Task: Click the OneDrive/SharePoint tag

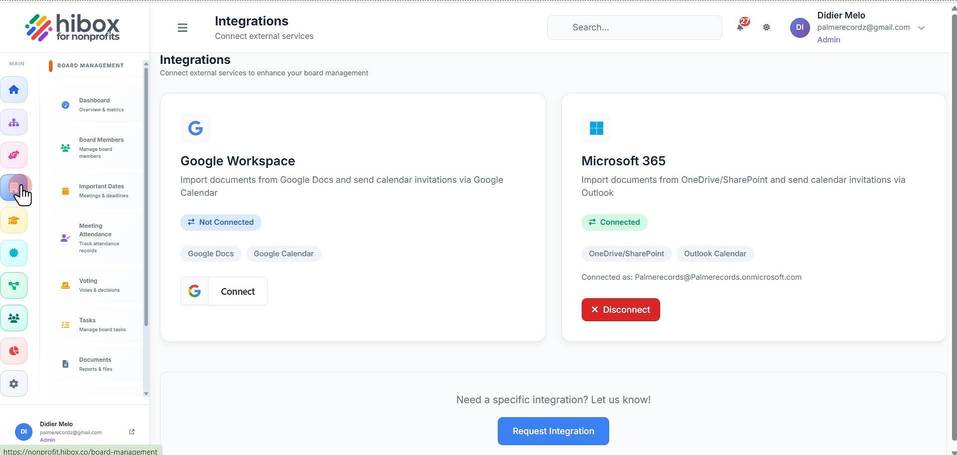Action: click(x=627, y=253)
